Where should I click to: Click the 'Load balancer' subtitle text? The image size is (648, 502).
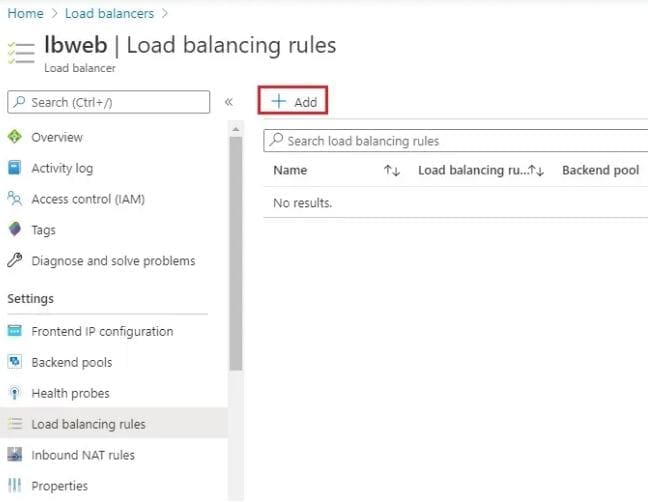click(x=80, y=68)
